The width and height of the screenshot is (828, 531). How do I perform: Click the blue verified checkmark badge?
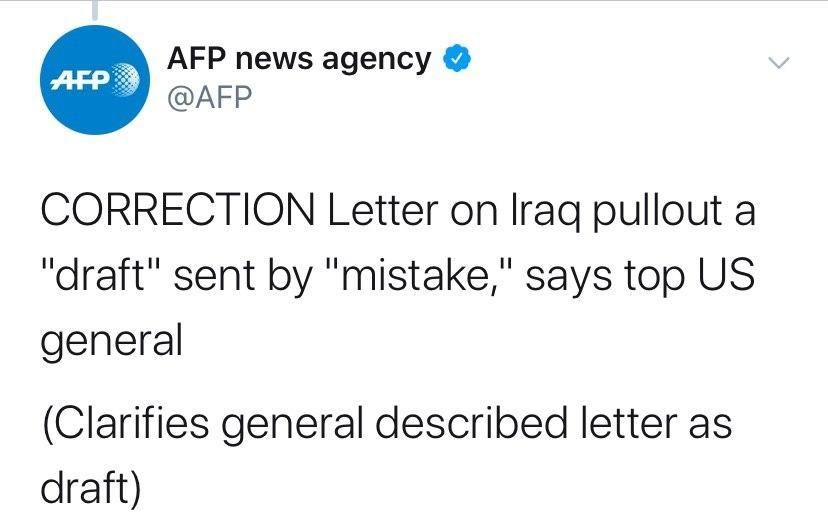click(x=456, y=59)
